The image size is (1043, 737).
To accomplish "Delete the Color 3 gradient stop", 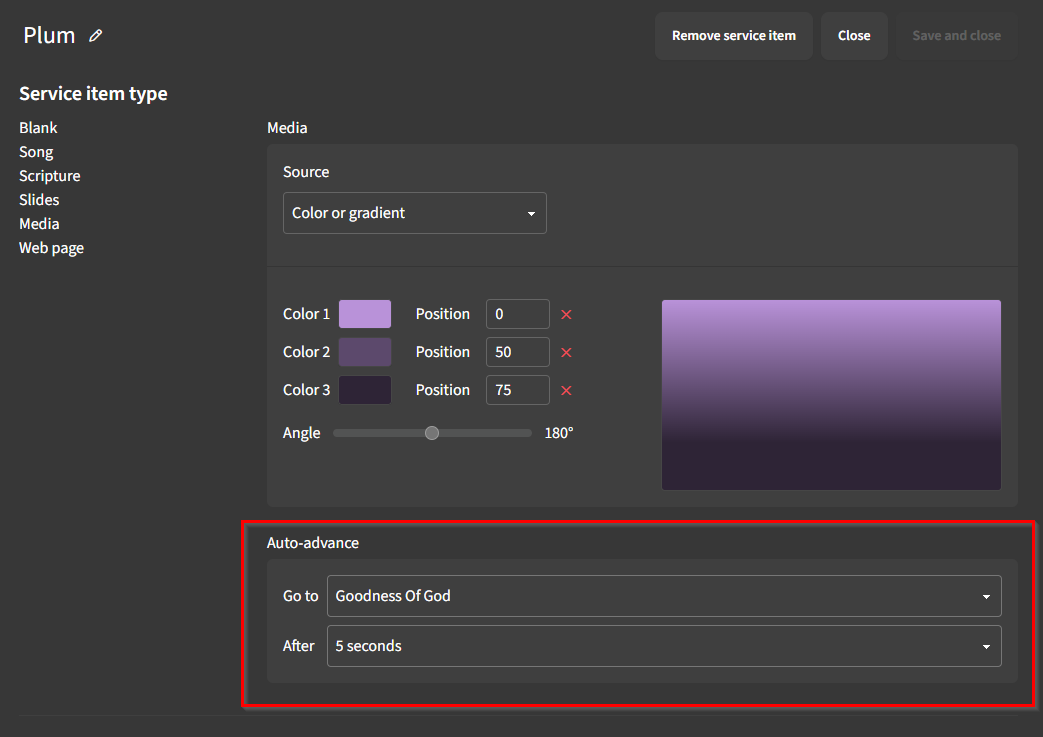I will click(566, 390).
